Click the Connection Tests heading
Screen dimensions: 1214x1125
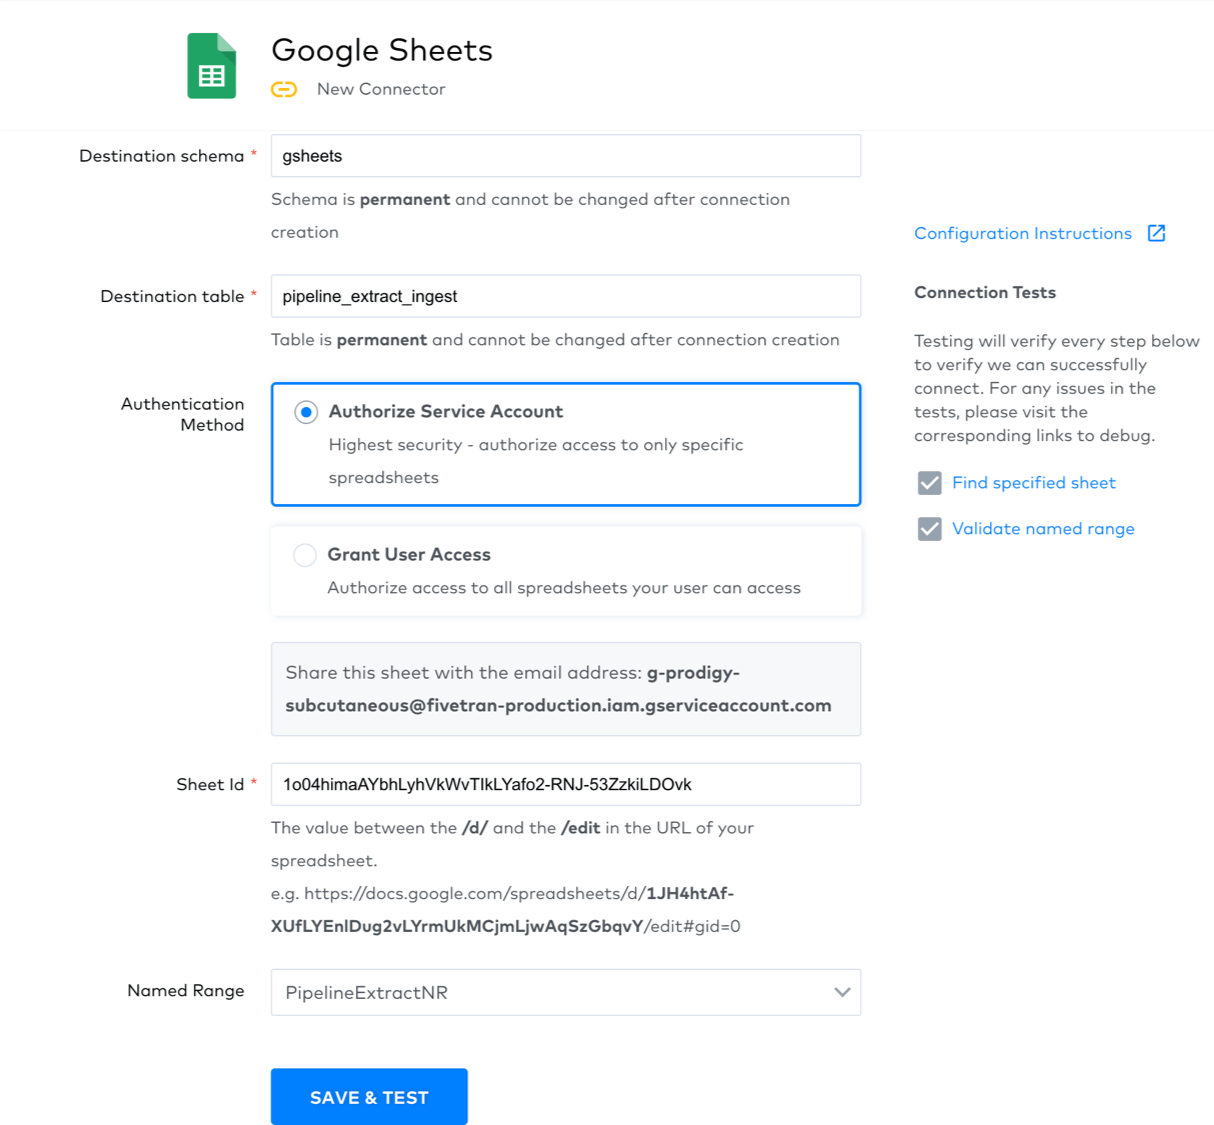985,292
